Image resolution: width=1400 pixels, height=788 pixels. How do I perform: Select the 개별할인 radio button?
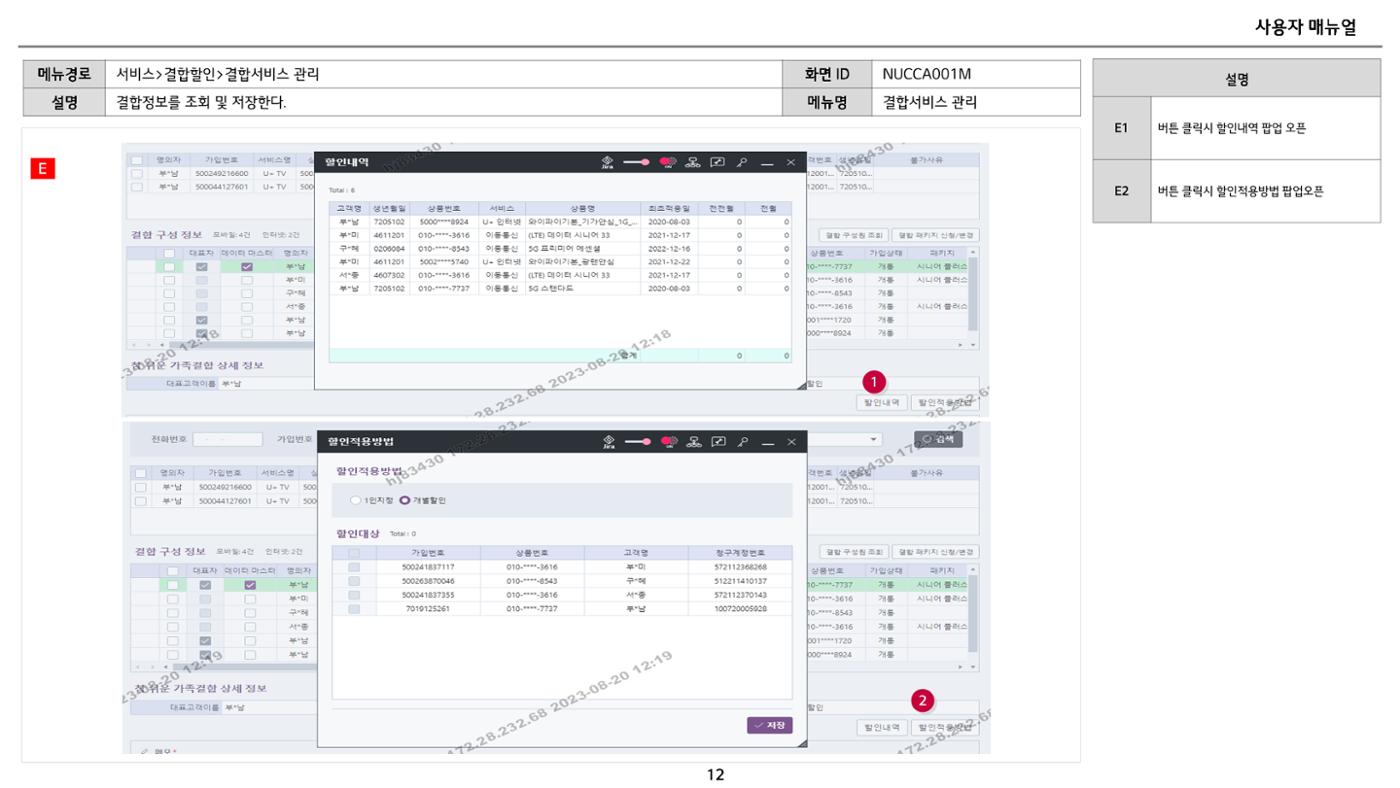[x=405, y=500]
